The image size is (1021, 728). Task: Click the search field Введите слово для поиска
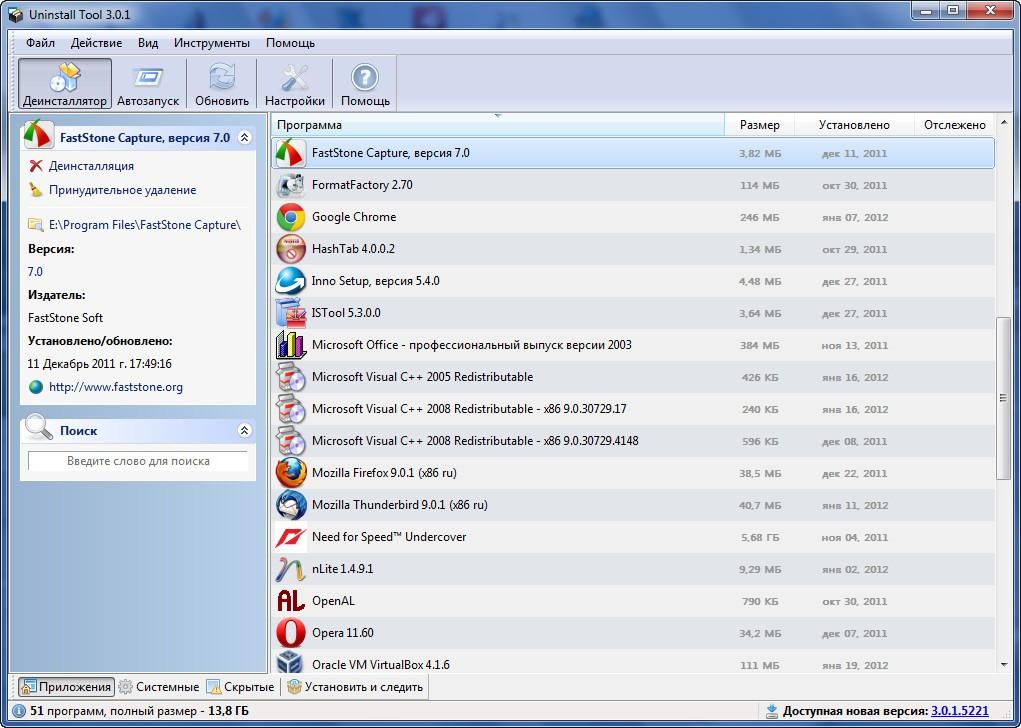click(138, 461)
